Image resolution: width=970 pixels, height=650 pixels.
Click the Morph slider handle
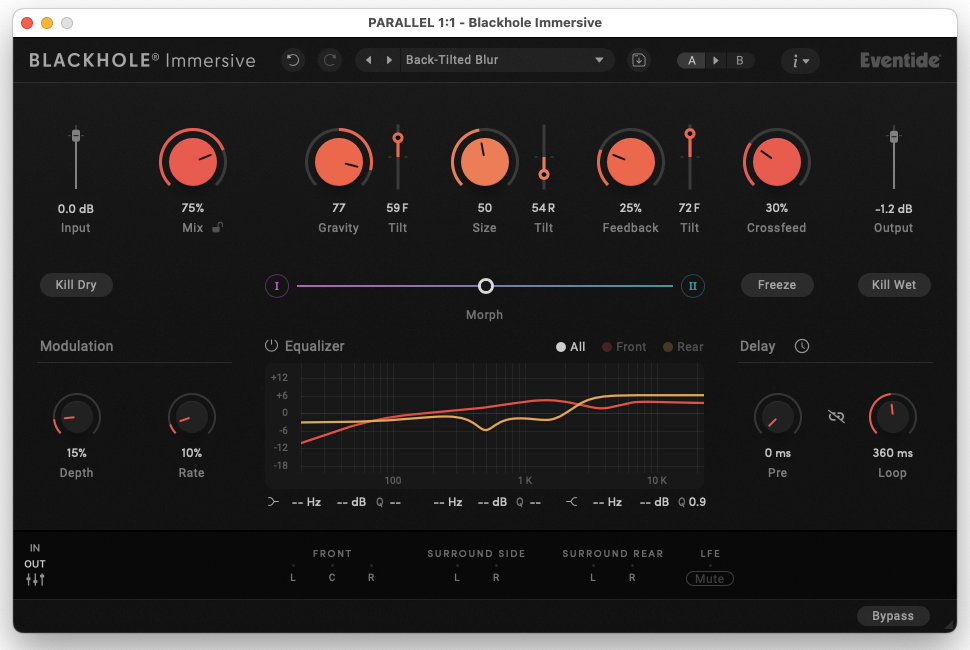(x=486, y=286)
